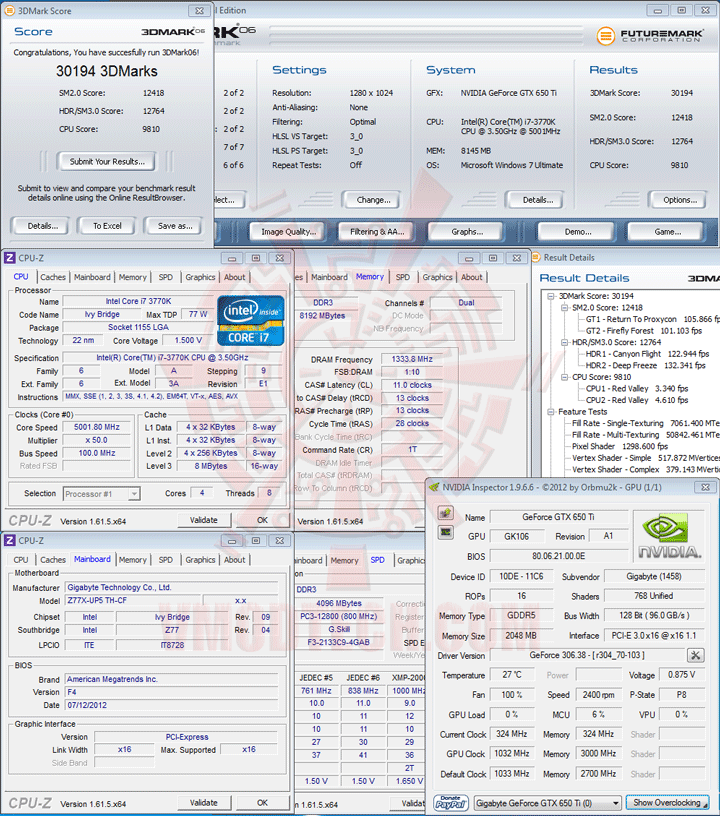Click the NVIDIA logo in NVIDIA Inspector
This screenshot has height=816, width=720.
point(669,536)
